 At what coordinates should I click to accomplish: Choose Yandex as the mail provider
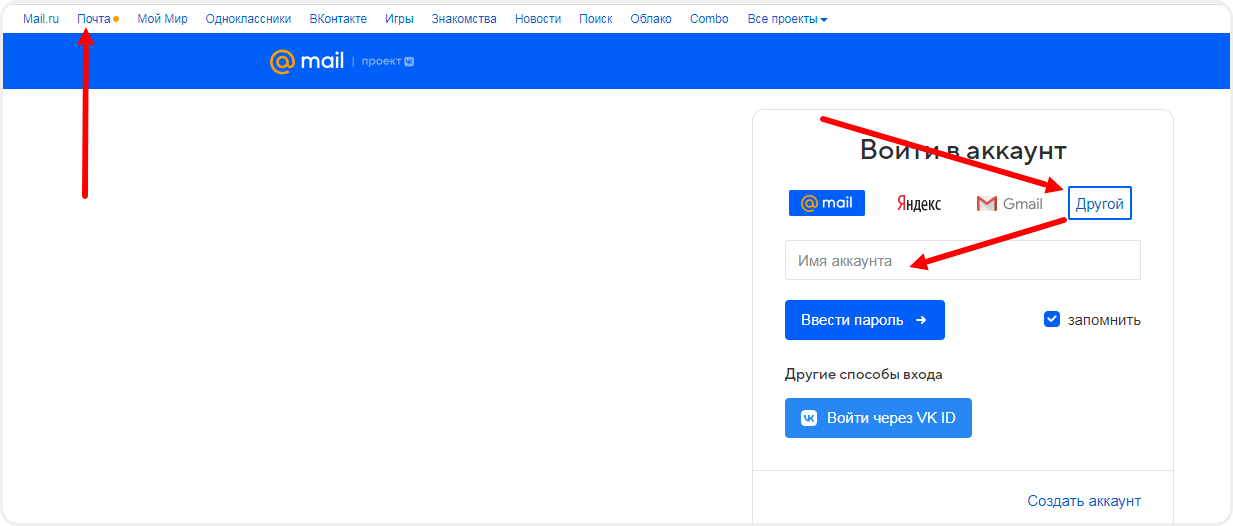tap(918, 204)
